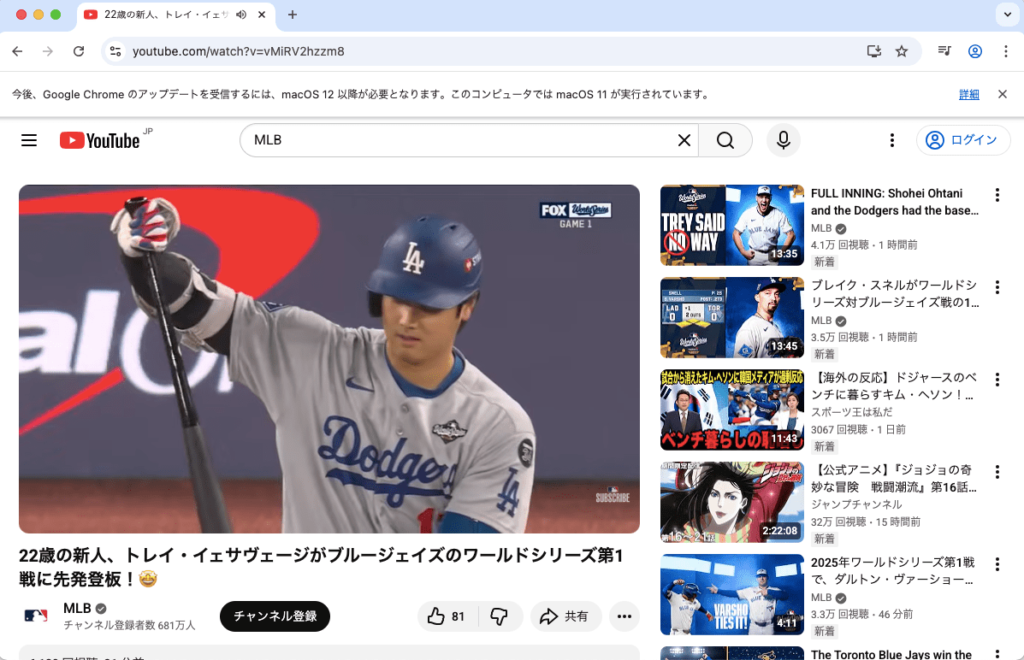The height and width of the screenshot is (660, 1024).
Task: Open options menu for ジョジョ video
Action: (x=997, y=471)
